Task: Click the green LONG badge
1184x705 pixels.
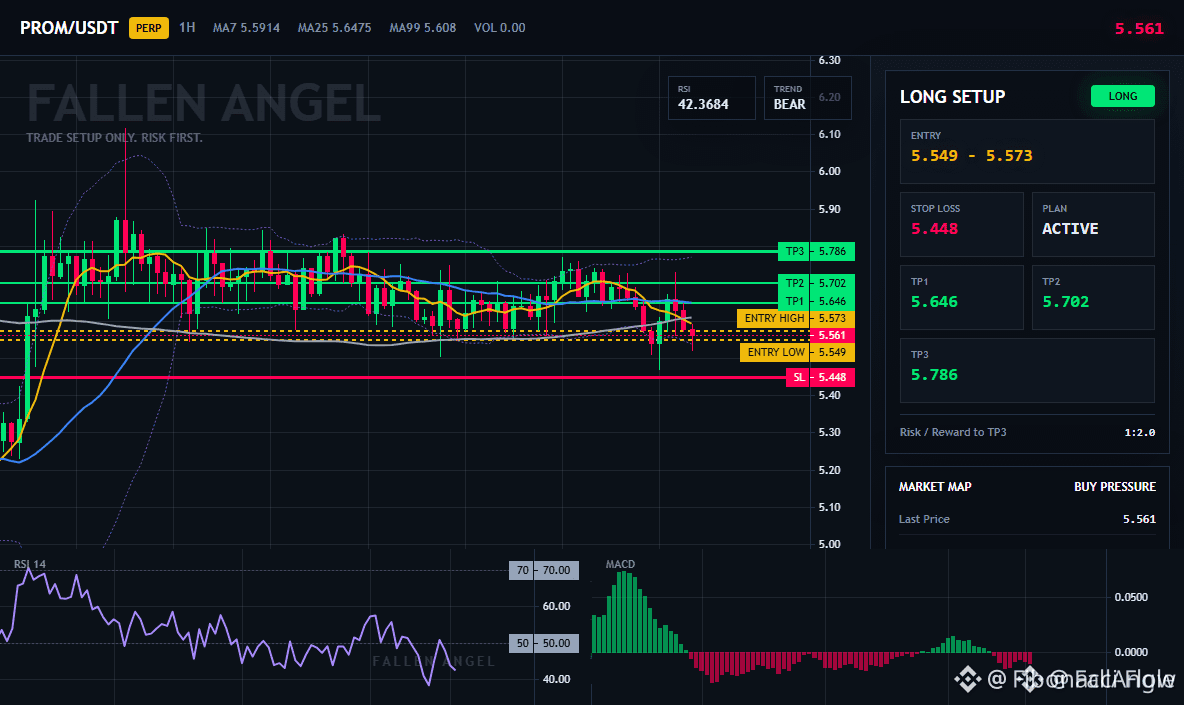Action: click(x=1123, y=96)
